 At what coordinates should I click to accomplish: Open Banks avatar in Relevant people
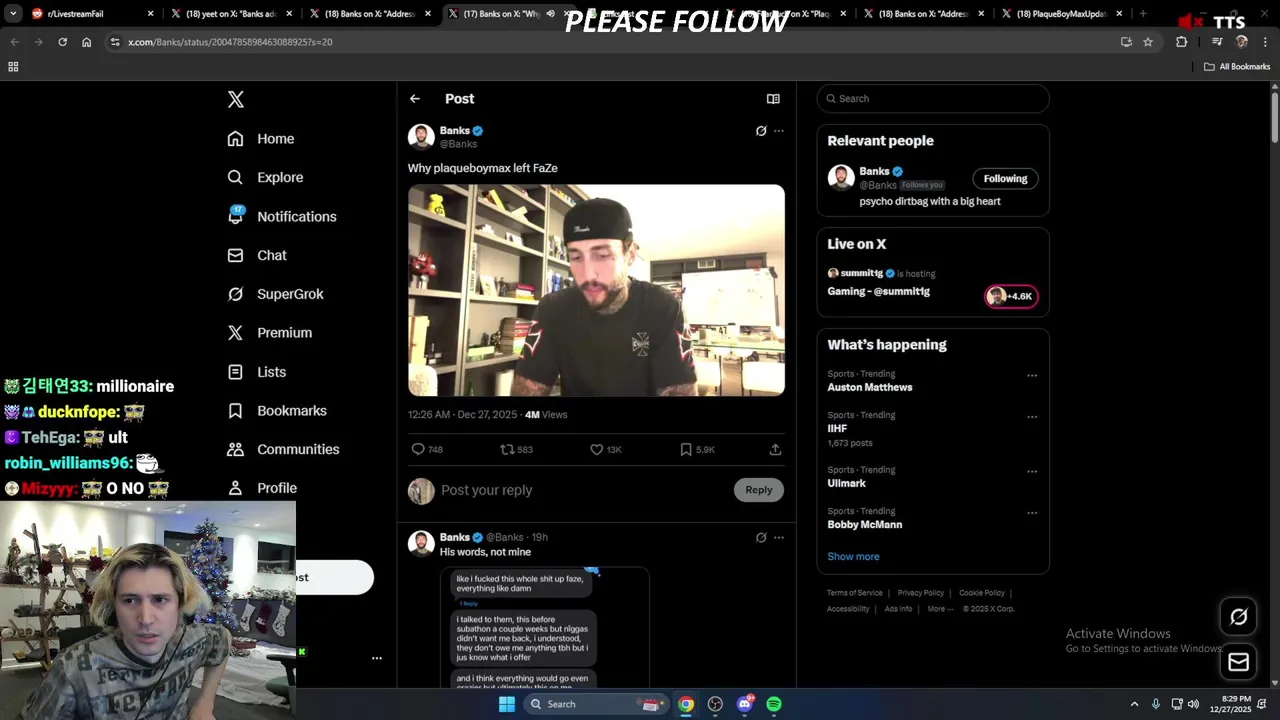841,178
